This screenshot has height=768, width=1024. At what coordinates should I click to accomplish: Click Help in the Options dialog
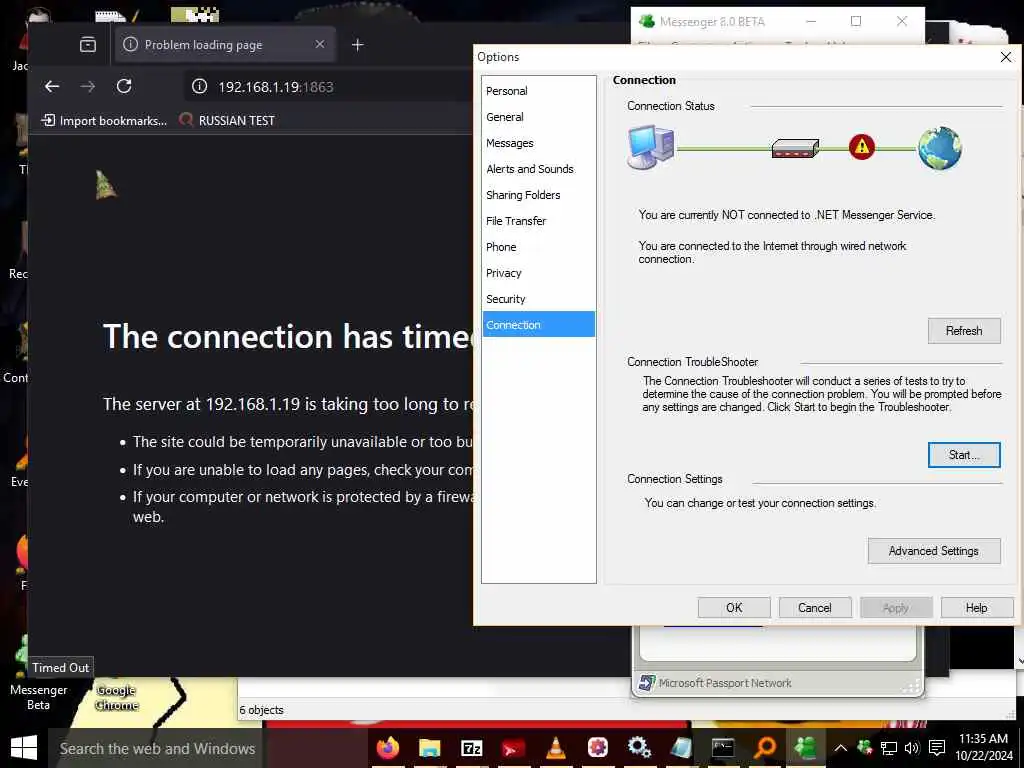[977, 607]
